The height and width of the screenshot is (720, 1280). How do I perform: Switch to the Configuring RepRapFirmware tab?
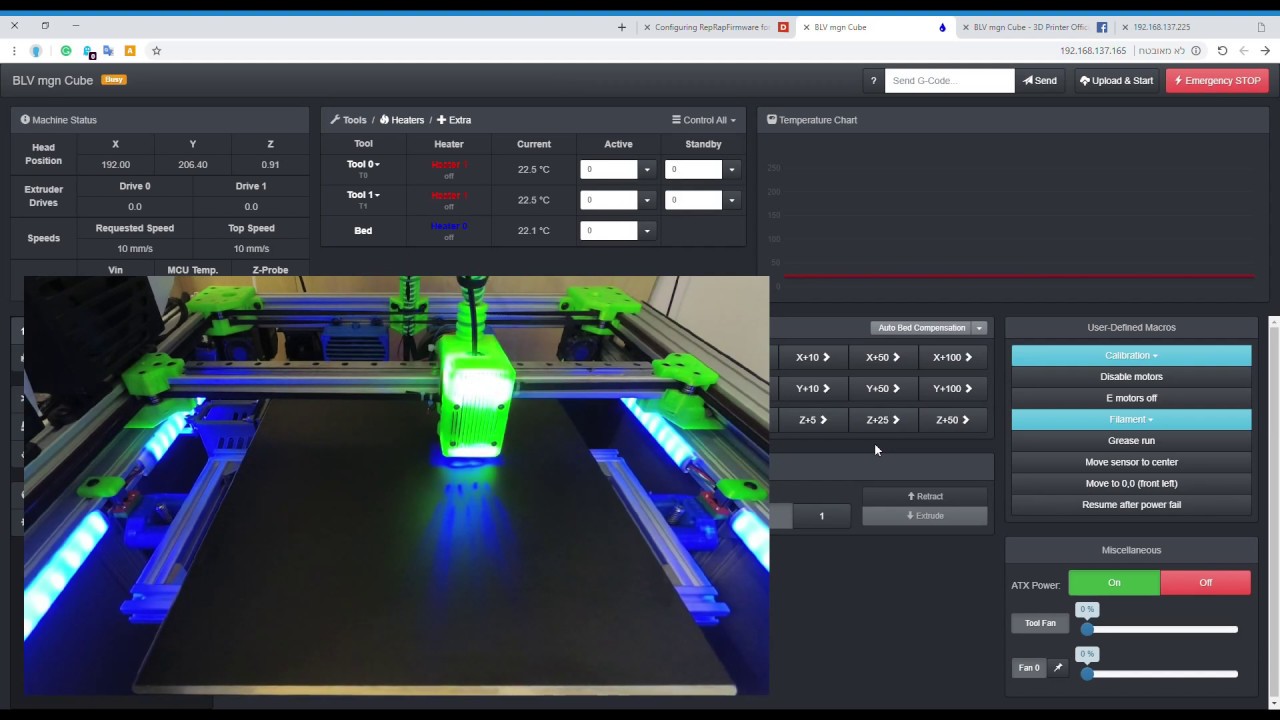click(715, 27)
